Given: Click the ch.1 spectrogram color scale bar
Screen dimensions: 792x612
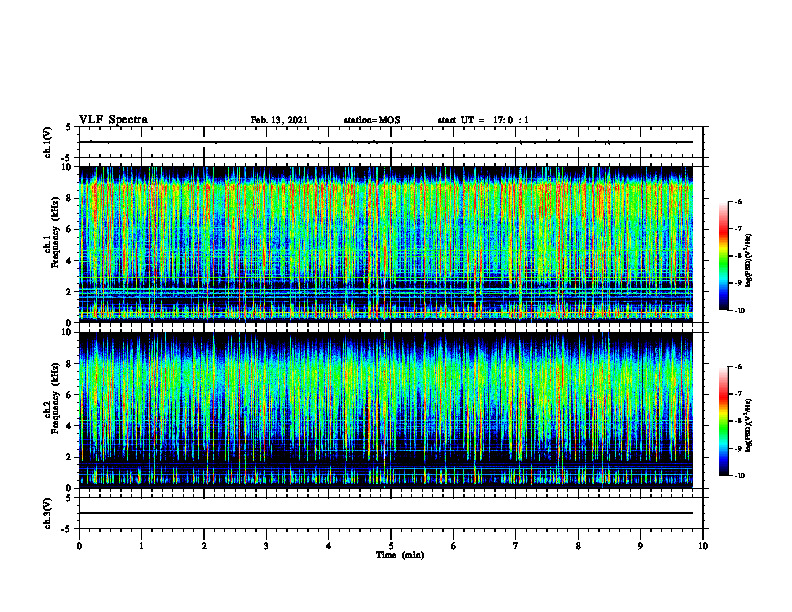Looking at the screenshot, I should click(723, 256).
